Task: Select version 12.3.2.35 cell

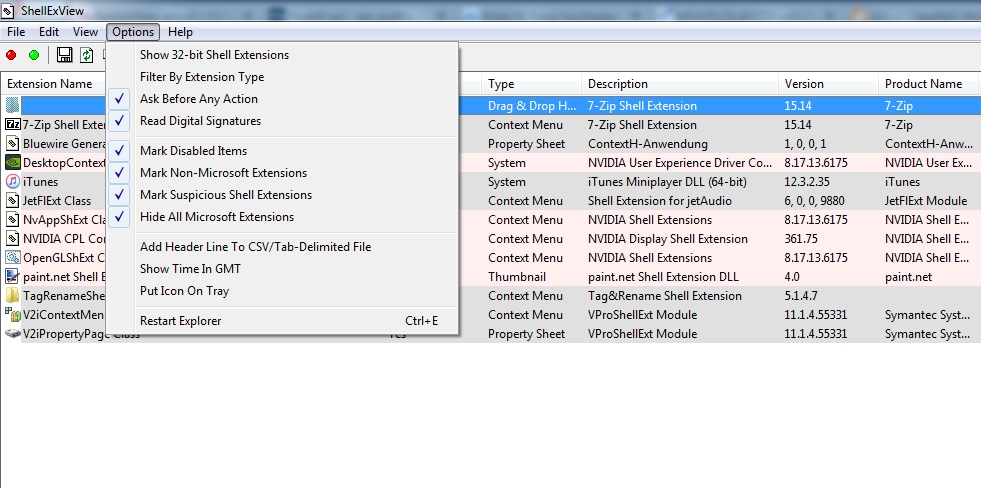Action: click(810, 182)
